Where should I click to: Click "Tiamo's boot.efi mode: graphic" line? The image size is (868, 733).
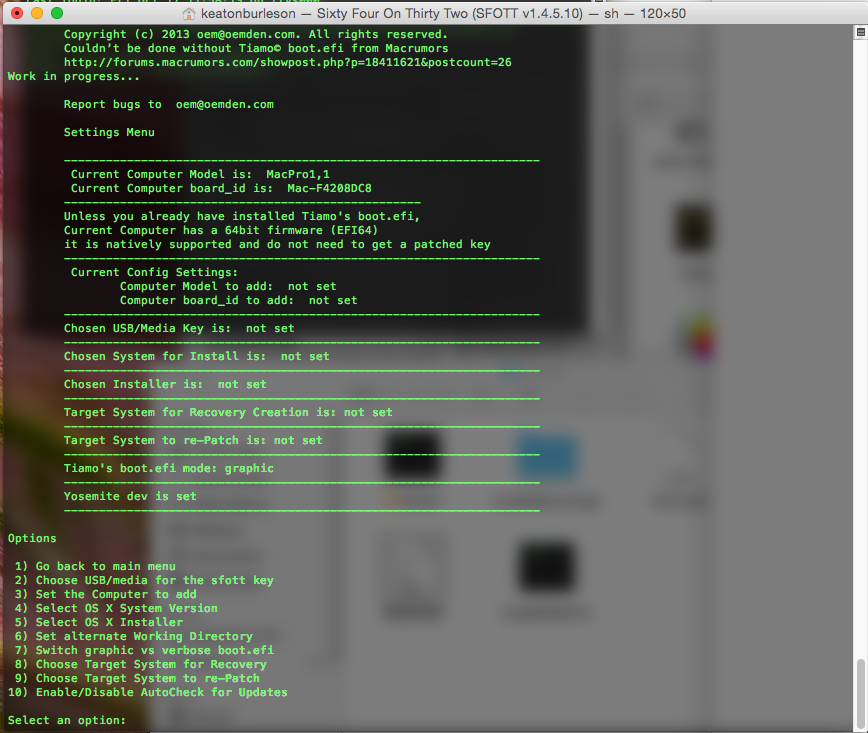(168, 468)
